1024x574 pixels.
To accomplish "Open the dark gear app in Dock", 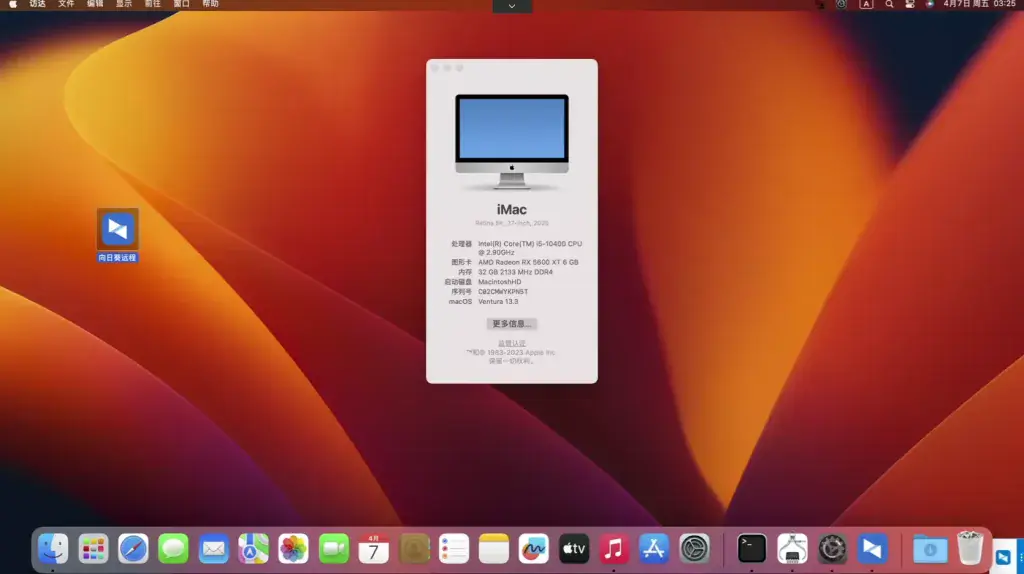I will click(x=832, y=549).
